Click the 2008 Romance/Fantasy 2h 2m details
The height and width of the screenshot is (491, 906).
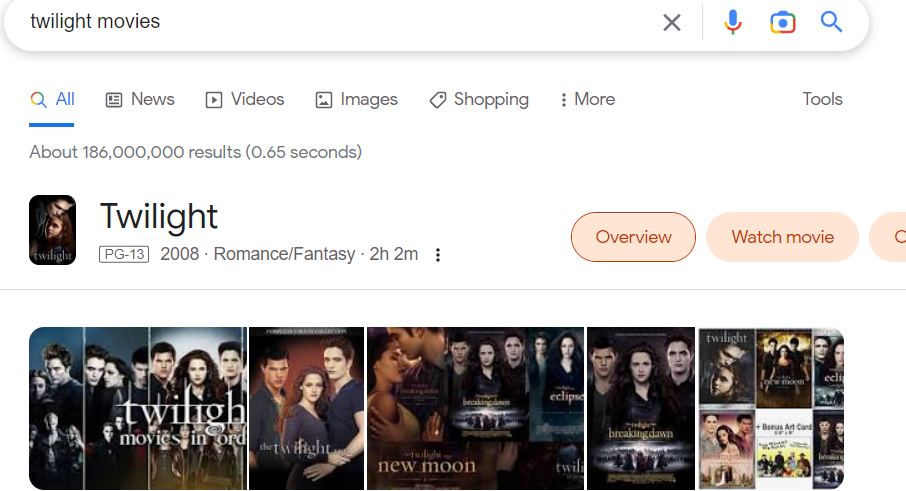[x=289, y=254]
